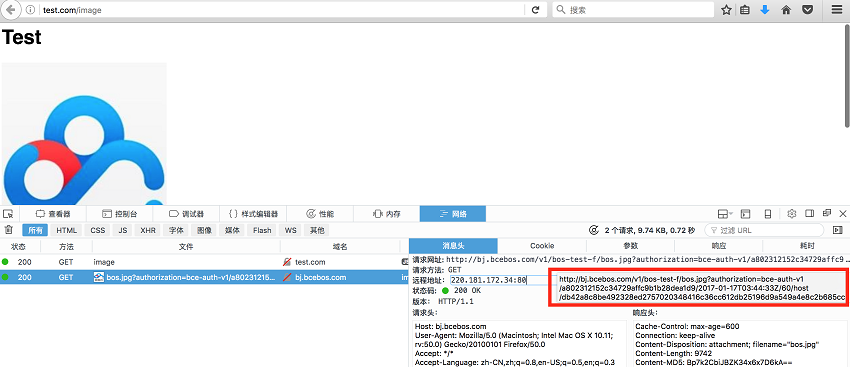The width and height of the screenshot is (850, 367).
Task: Filter requests by WS websockets
Action: (291, 230)
